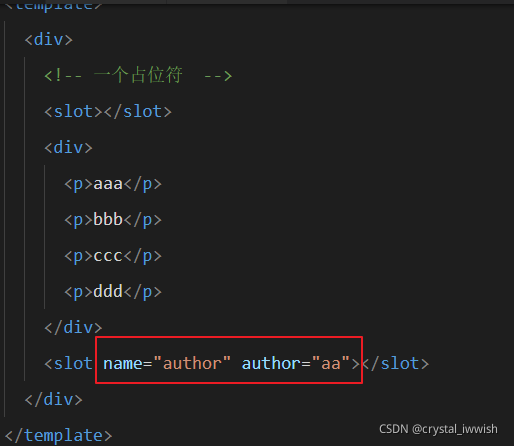This screenshot has height=446, width=514.
Task: Click the author="aa" attribute
Action: [x=296, y=363]
